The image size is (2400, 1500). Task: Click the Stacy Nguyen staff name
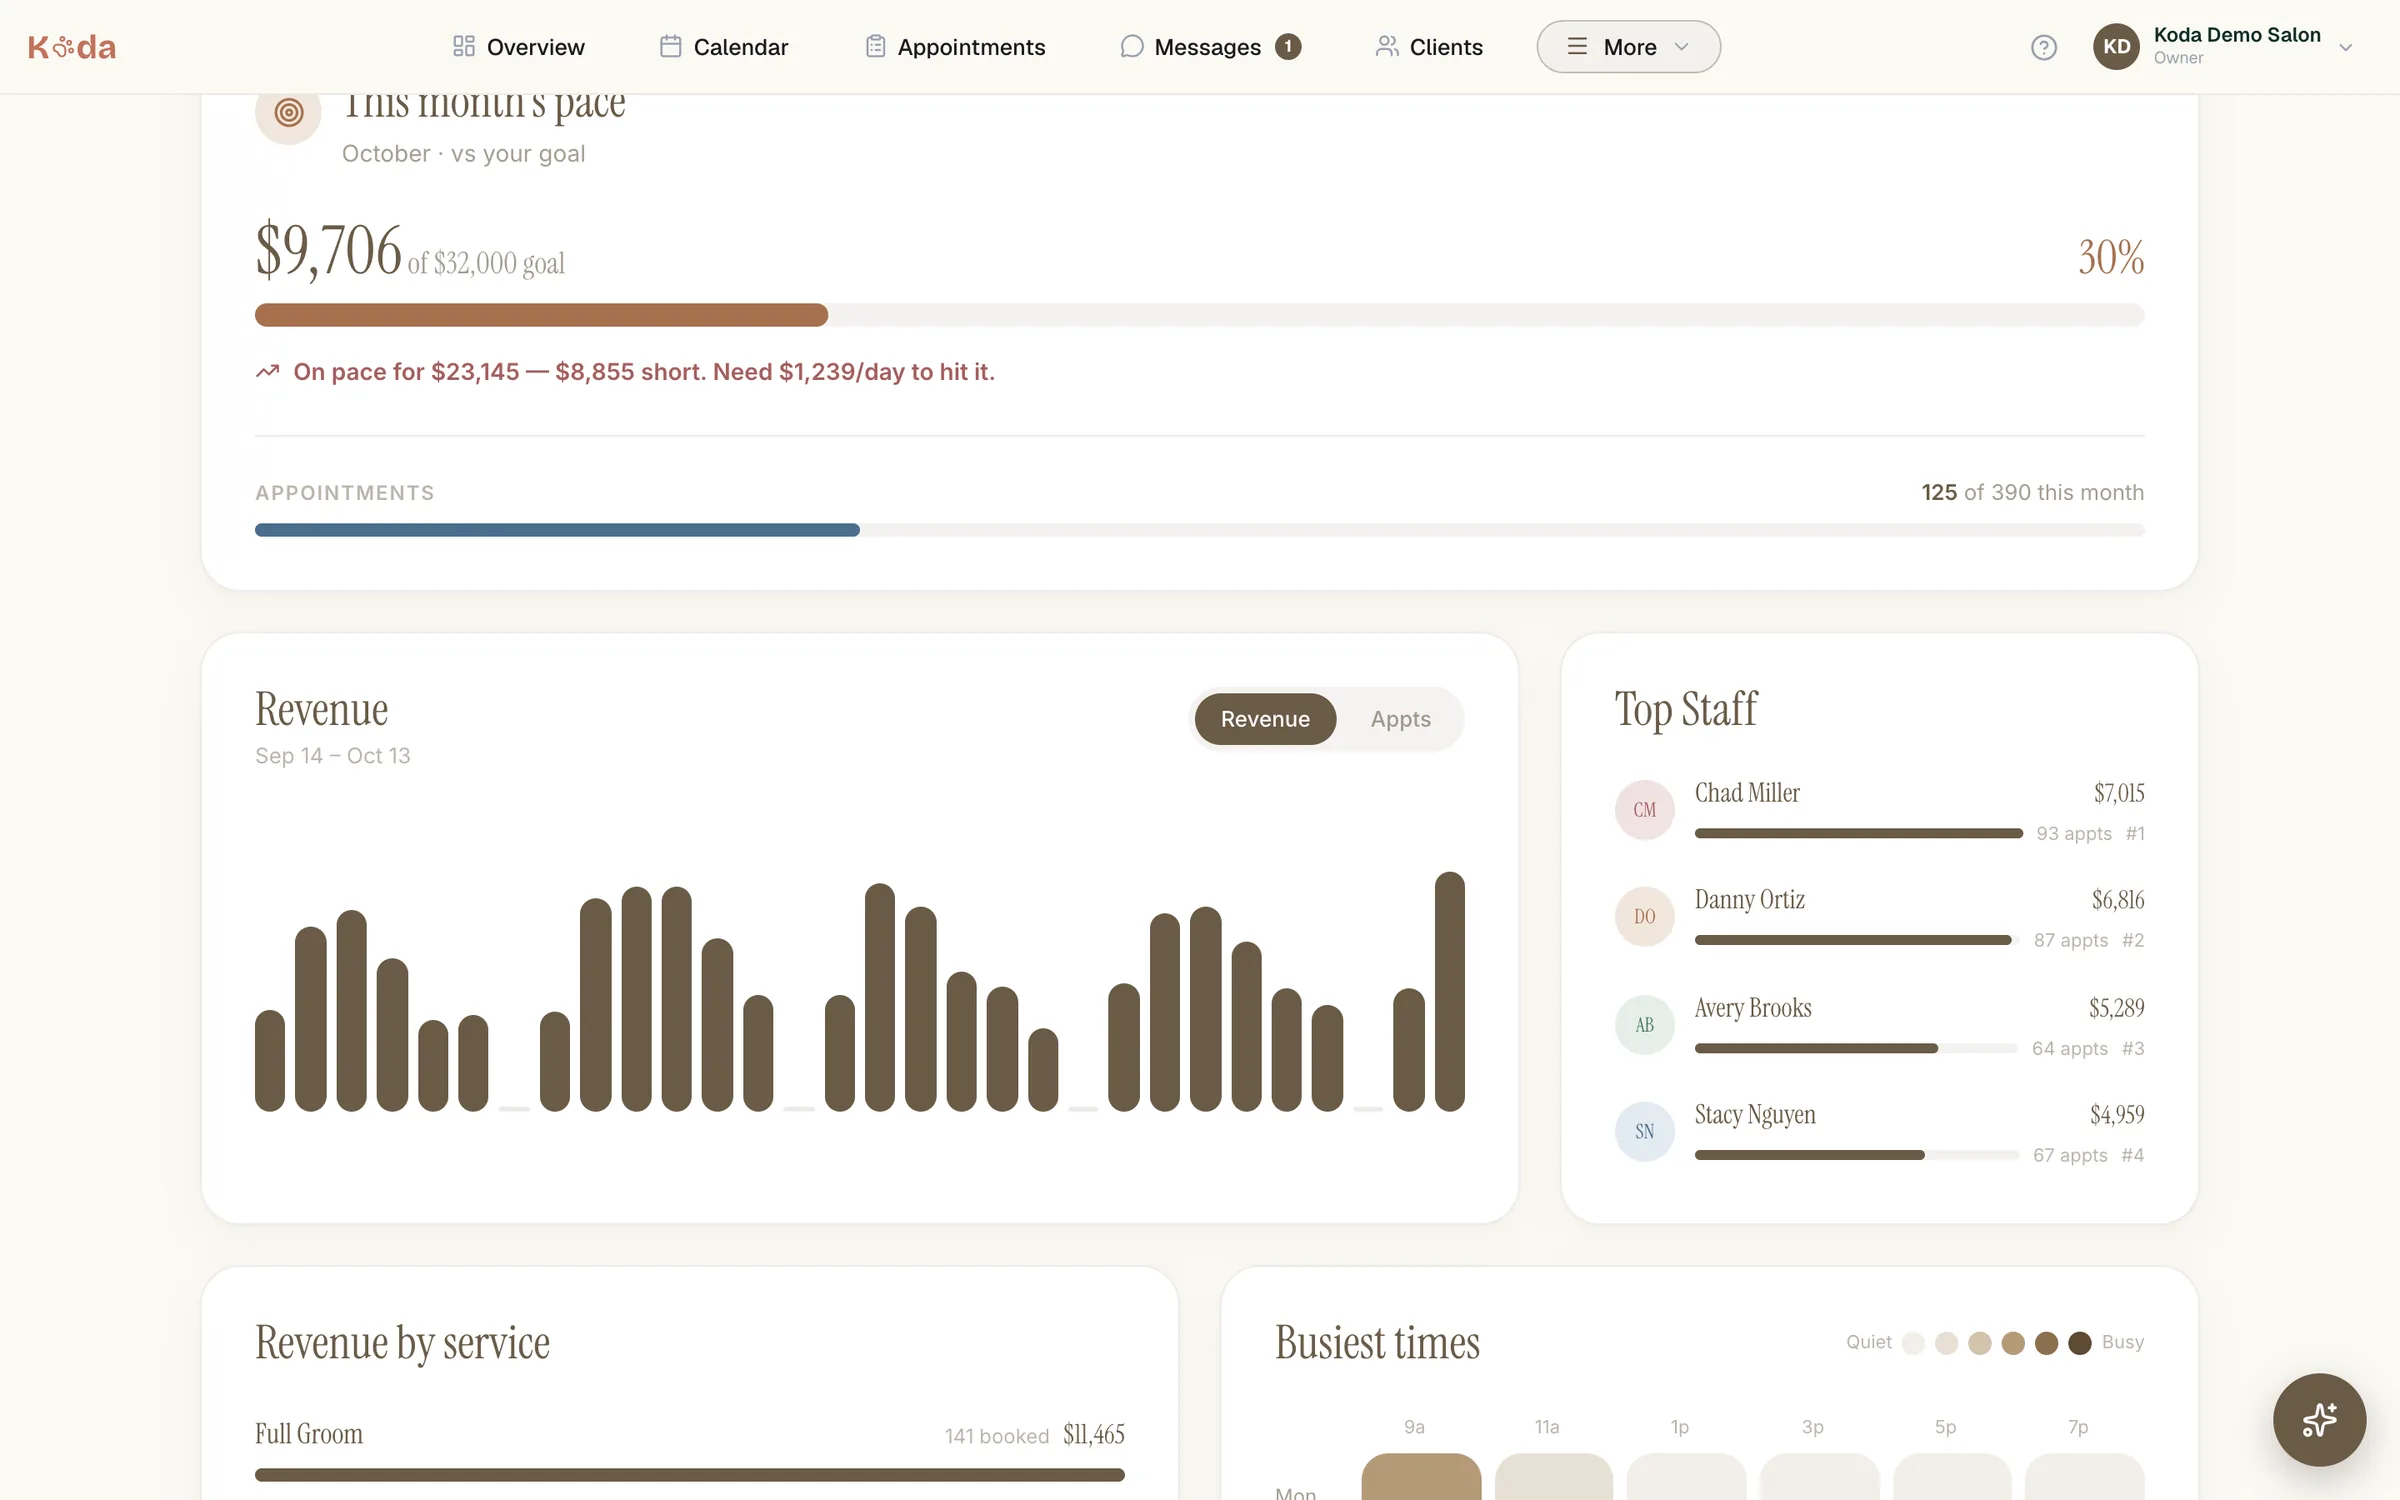click(x=1755, y=1115)
